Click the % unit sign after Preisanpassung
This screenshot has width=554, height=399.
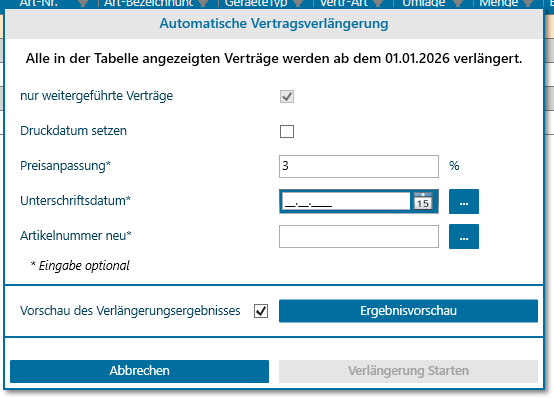pos(454,166)
